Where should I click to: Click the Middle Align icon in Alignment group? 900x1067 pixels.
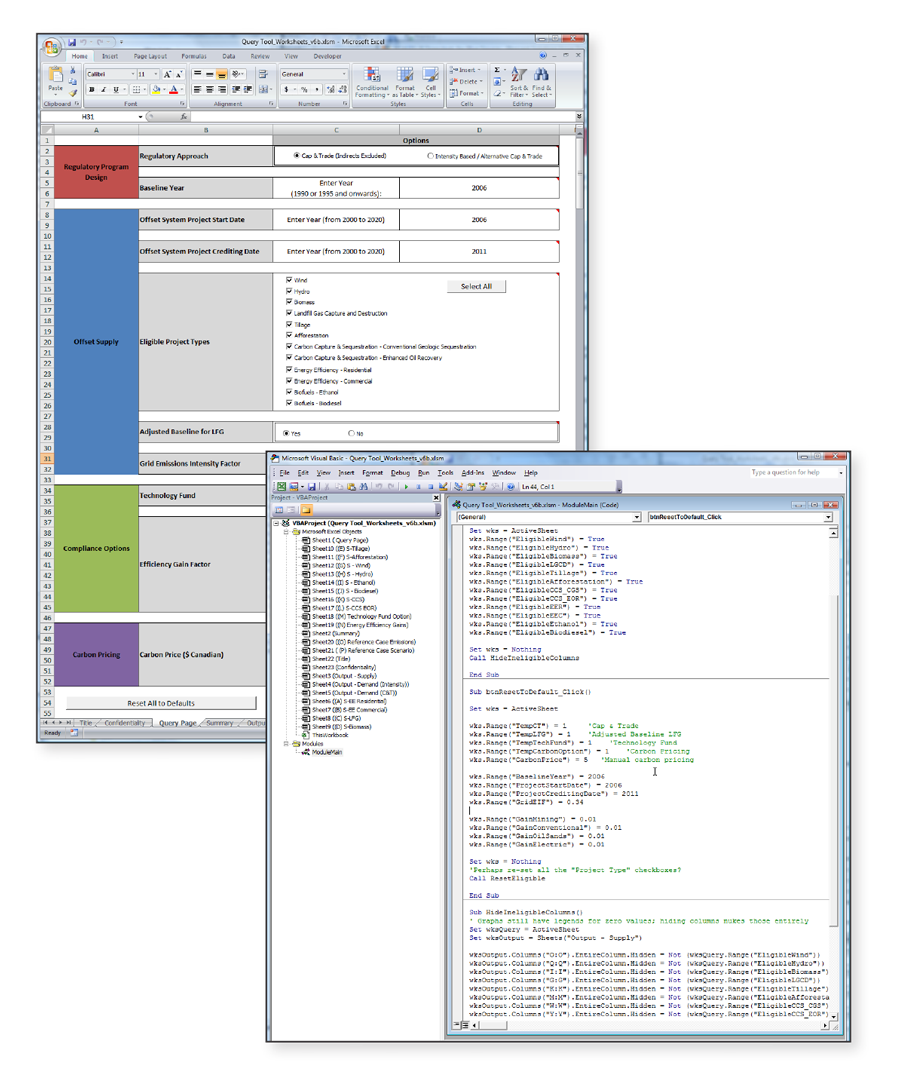[210, 74]
